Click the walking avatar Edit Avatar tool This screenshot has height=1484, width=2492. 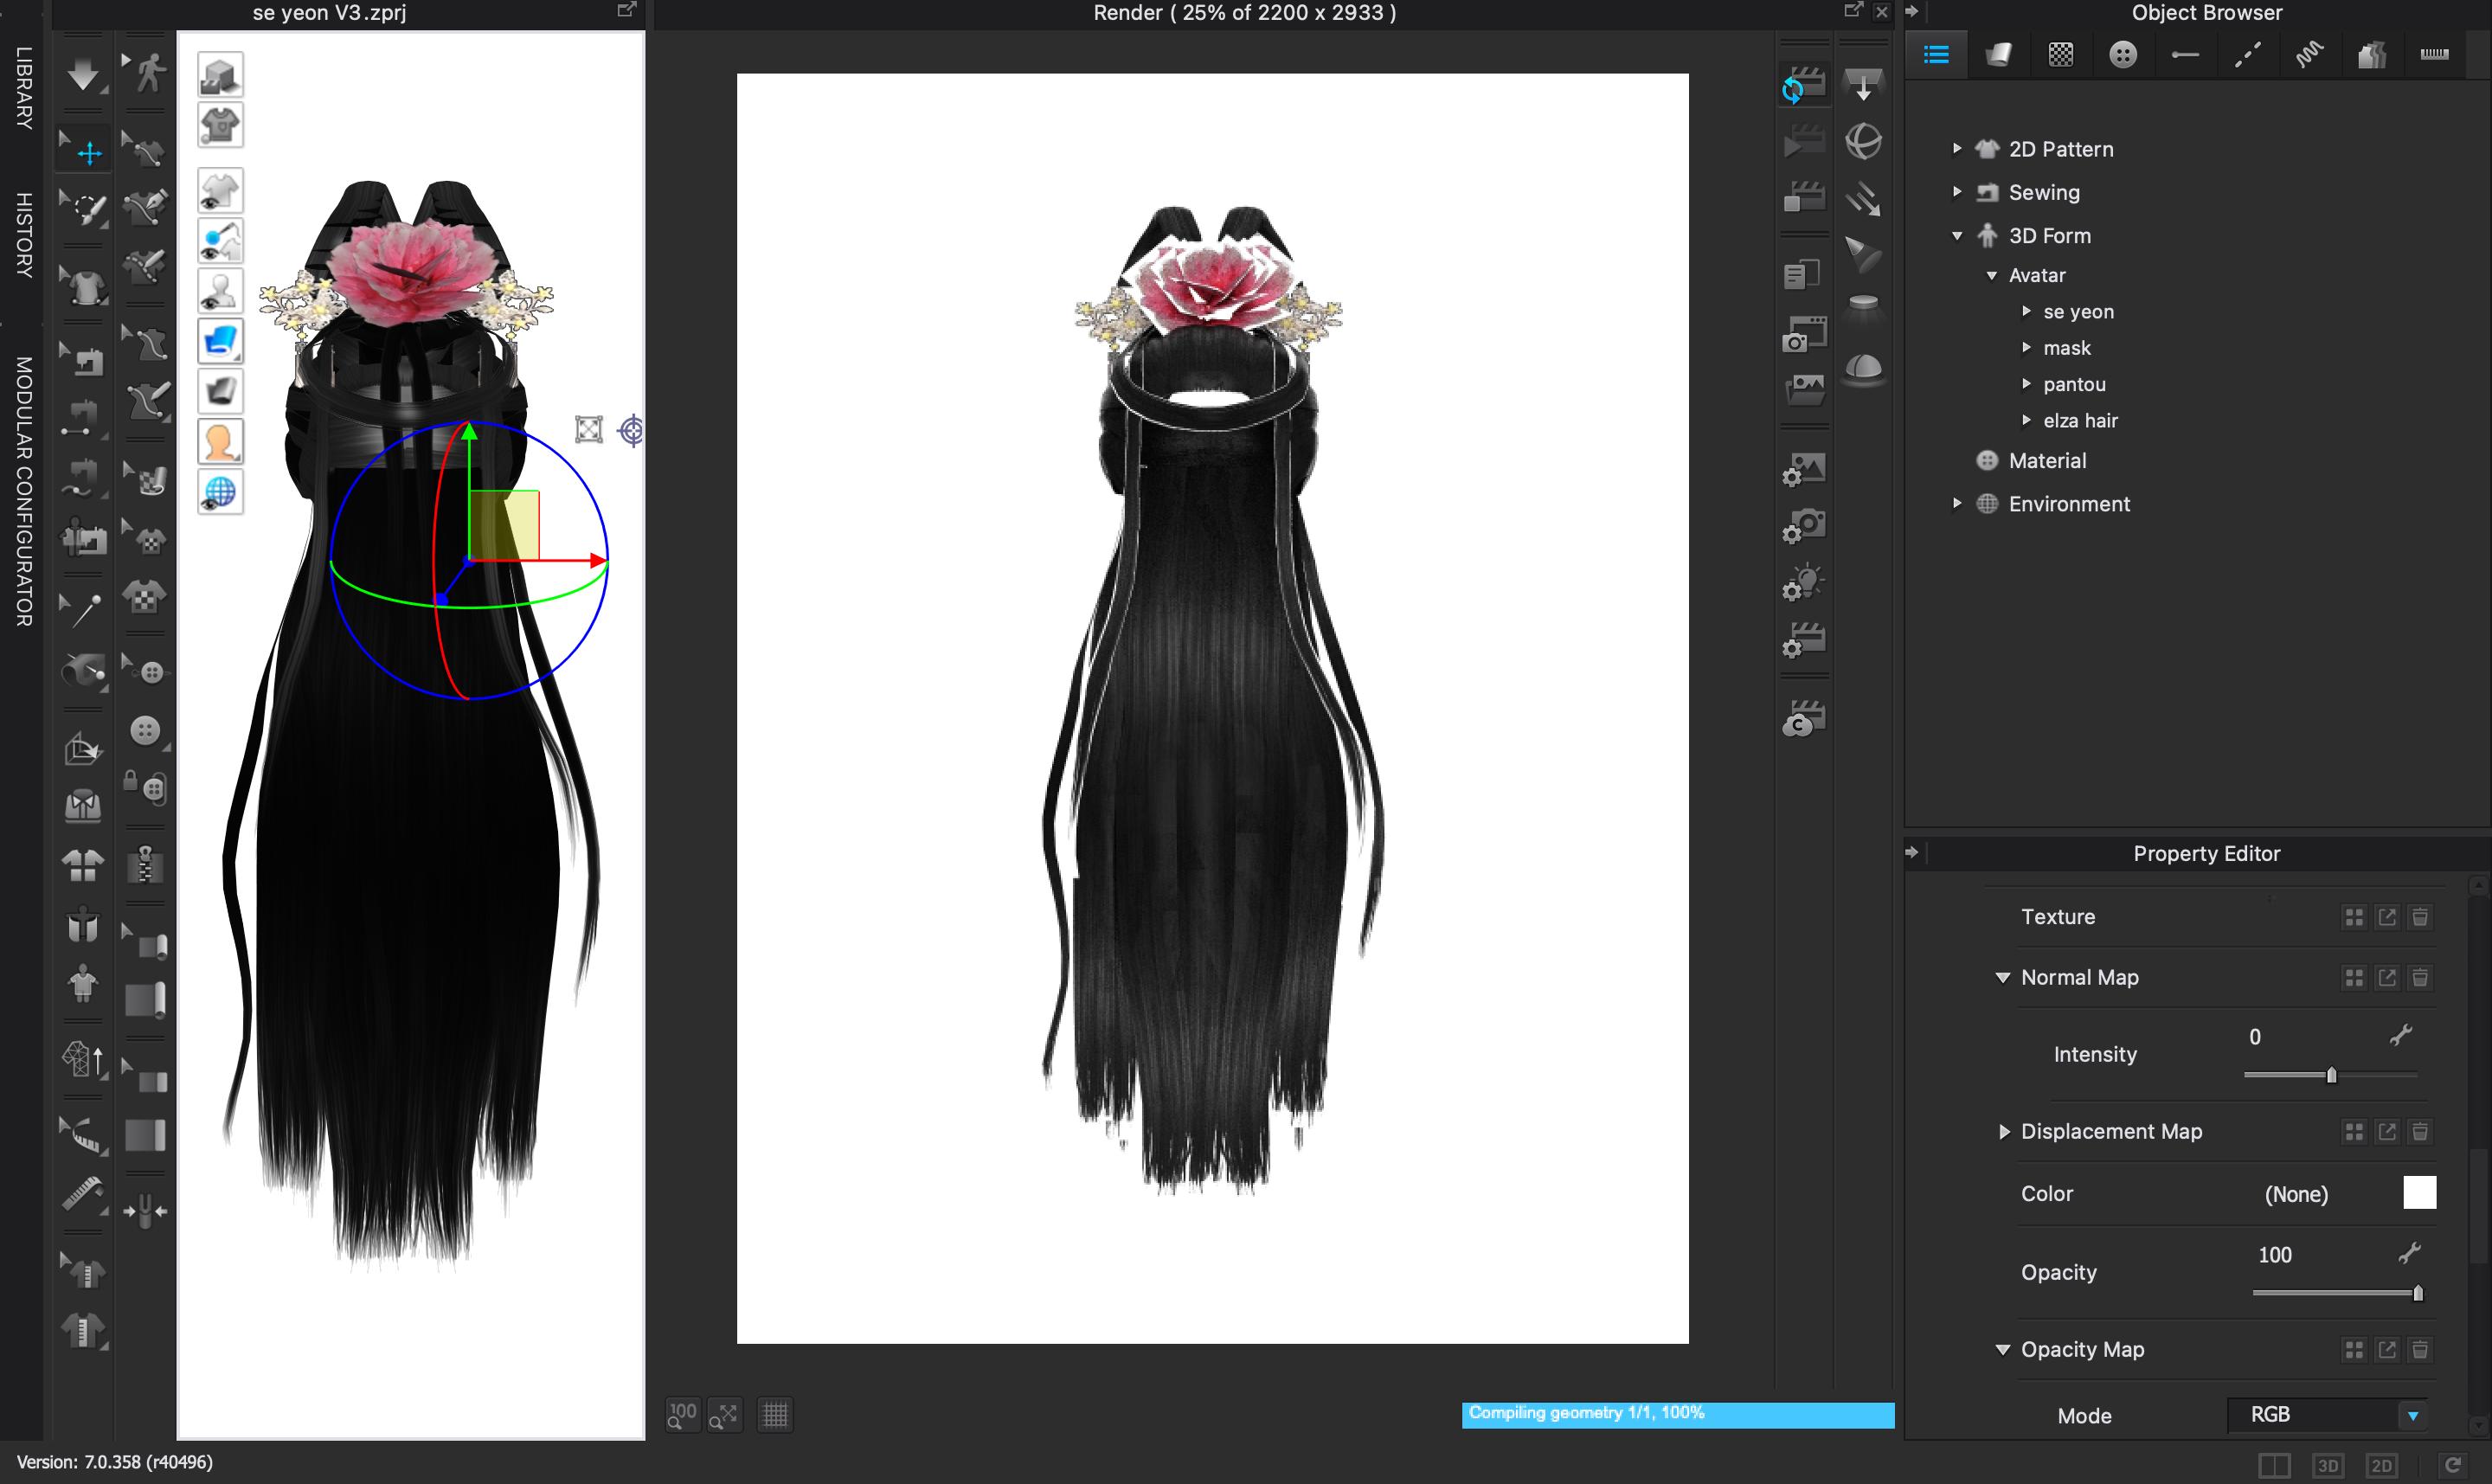(146, 73)
